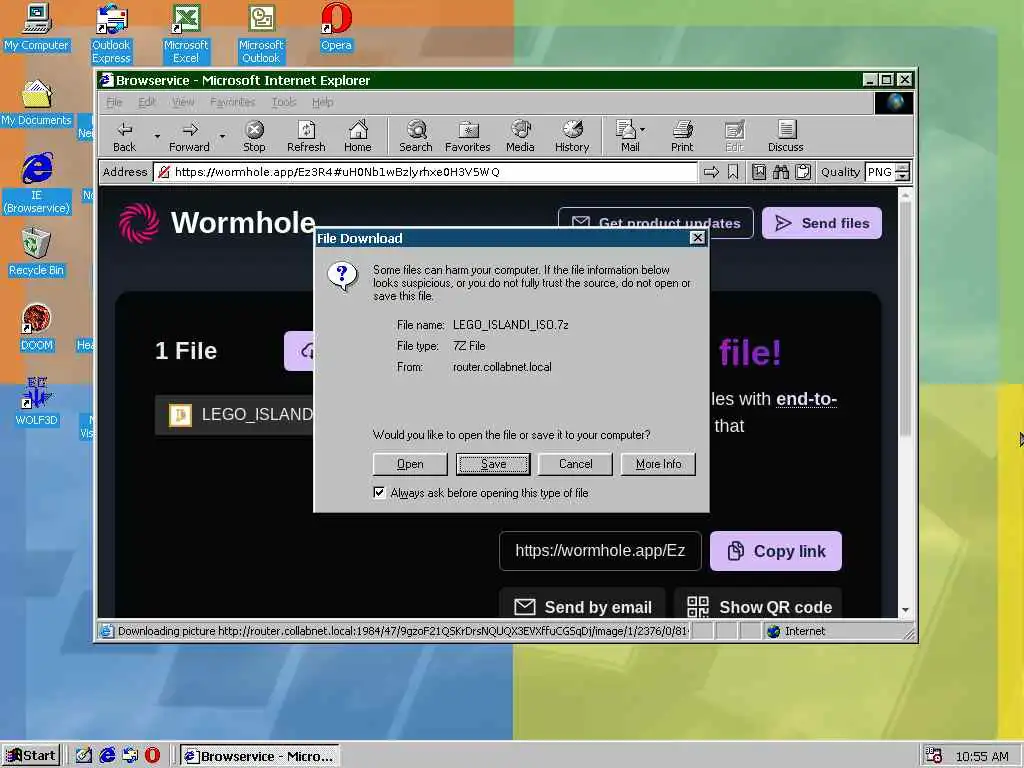Click the Send files button
The image size is (1024, 768).
(x=822, y=223)
